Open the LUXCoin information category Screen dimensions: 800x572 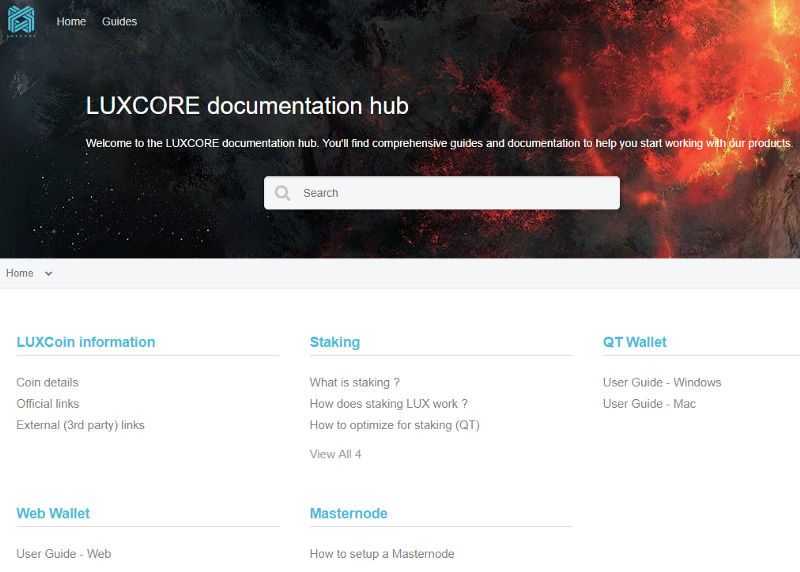tap(86, 342)
